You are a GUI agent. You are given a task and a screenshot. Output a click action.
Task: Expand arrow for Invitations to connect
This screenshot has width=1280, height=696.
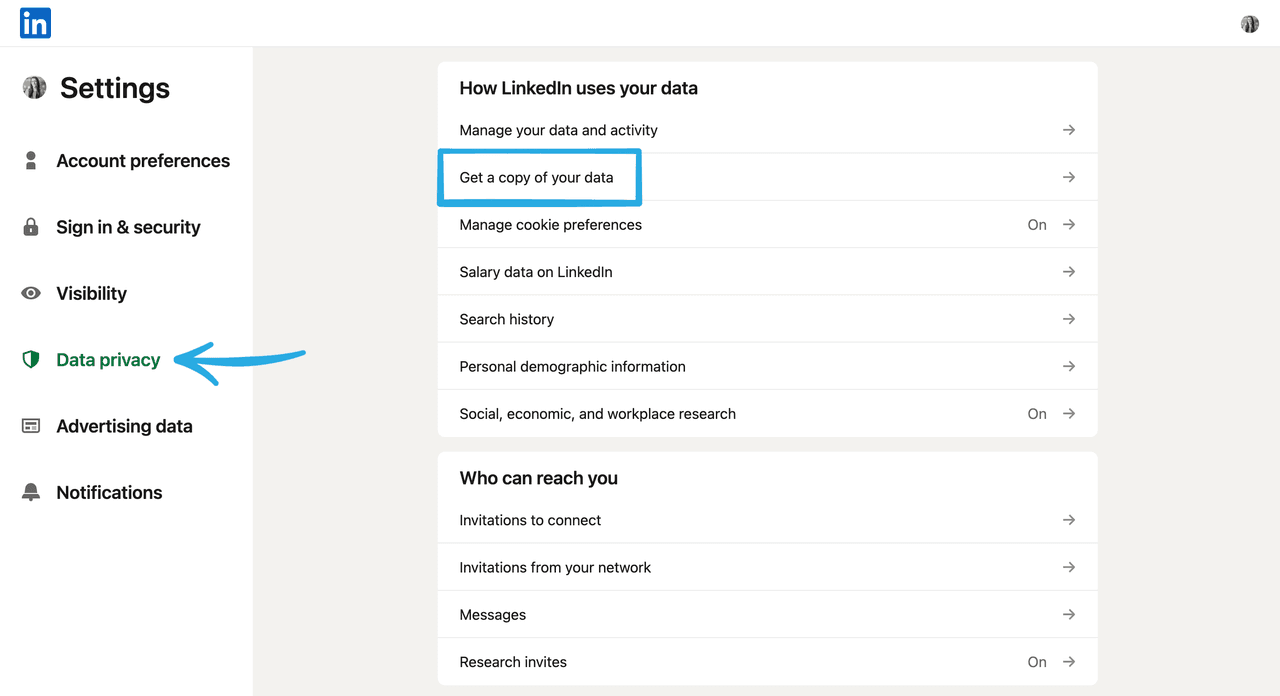point(1069,520)
